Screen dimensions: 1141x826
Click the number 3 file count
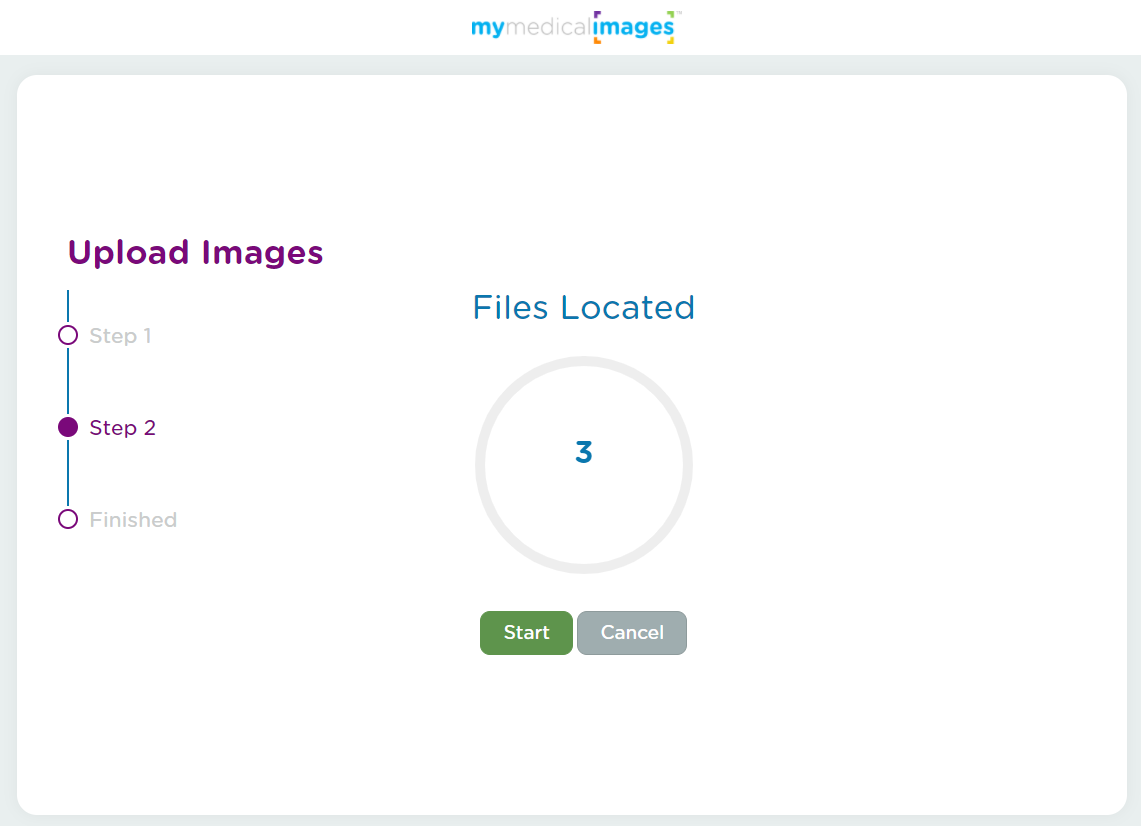tap(584, 453)
